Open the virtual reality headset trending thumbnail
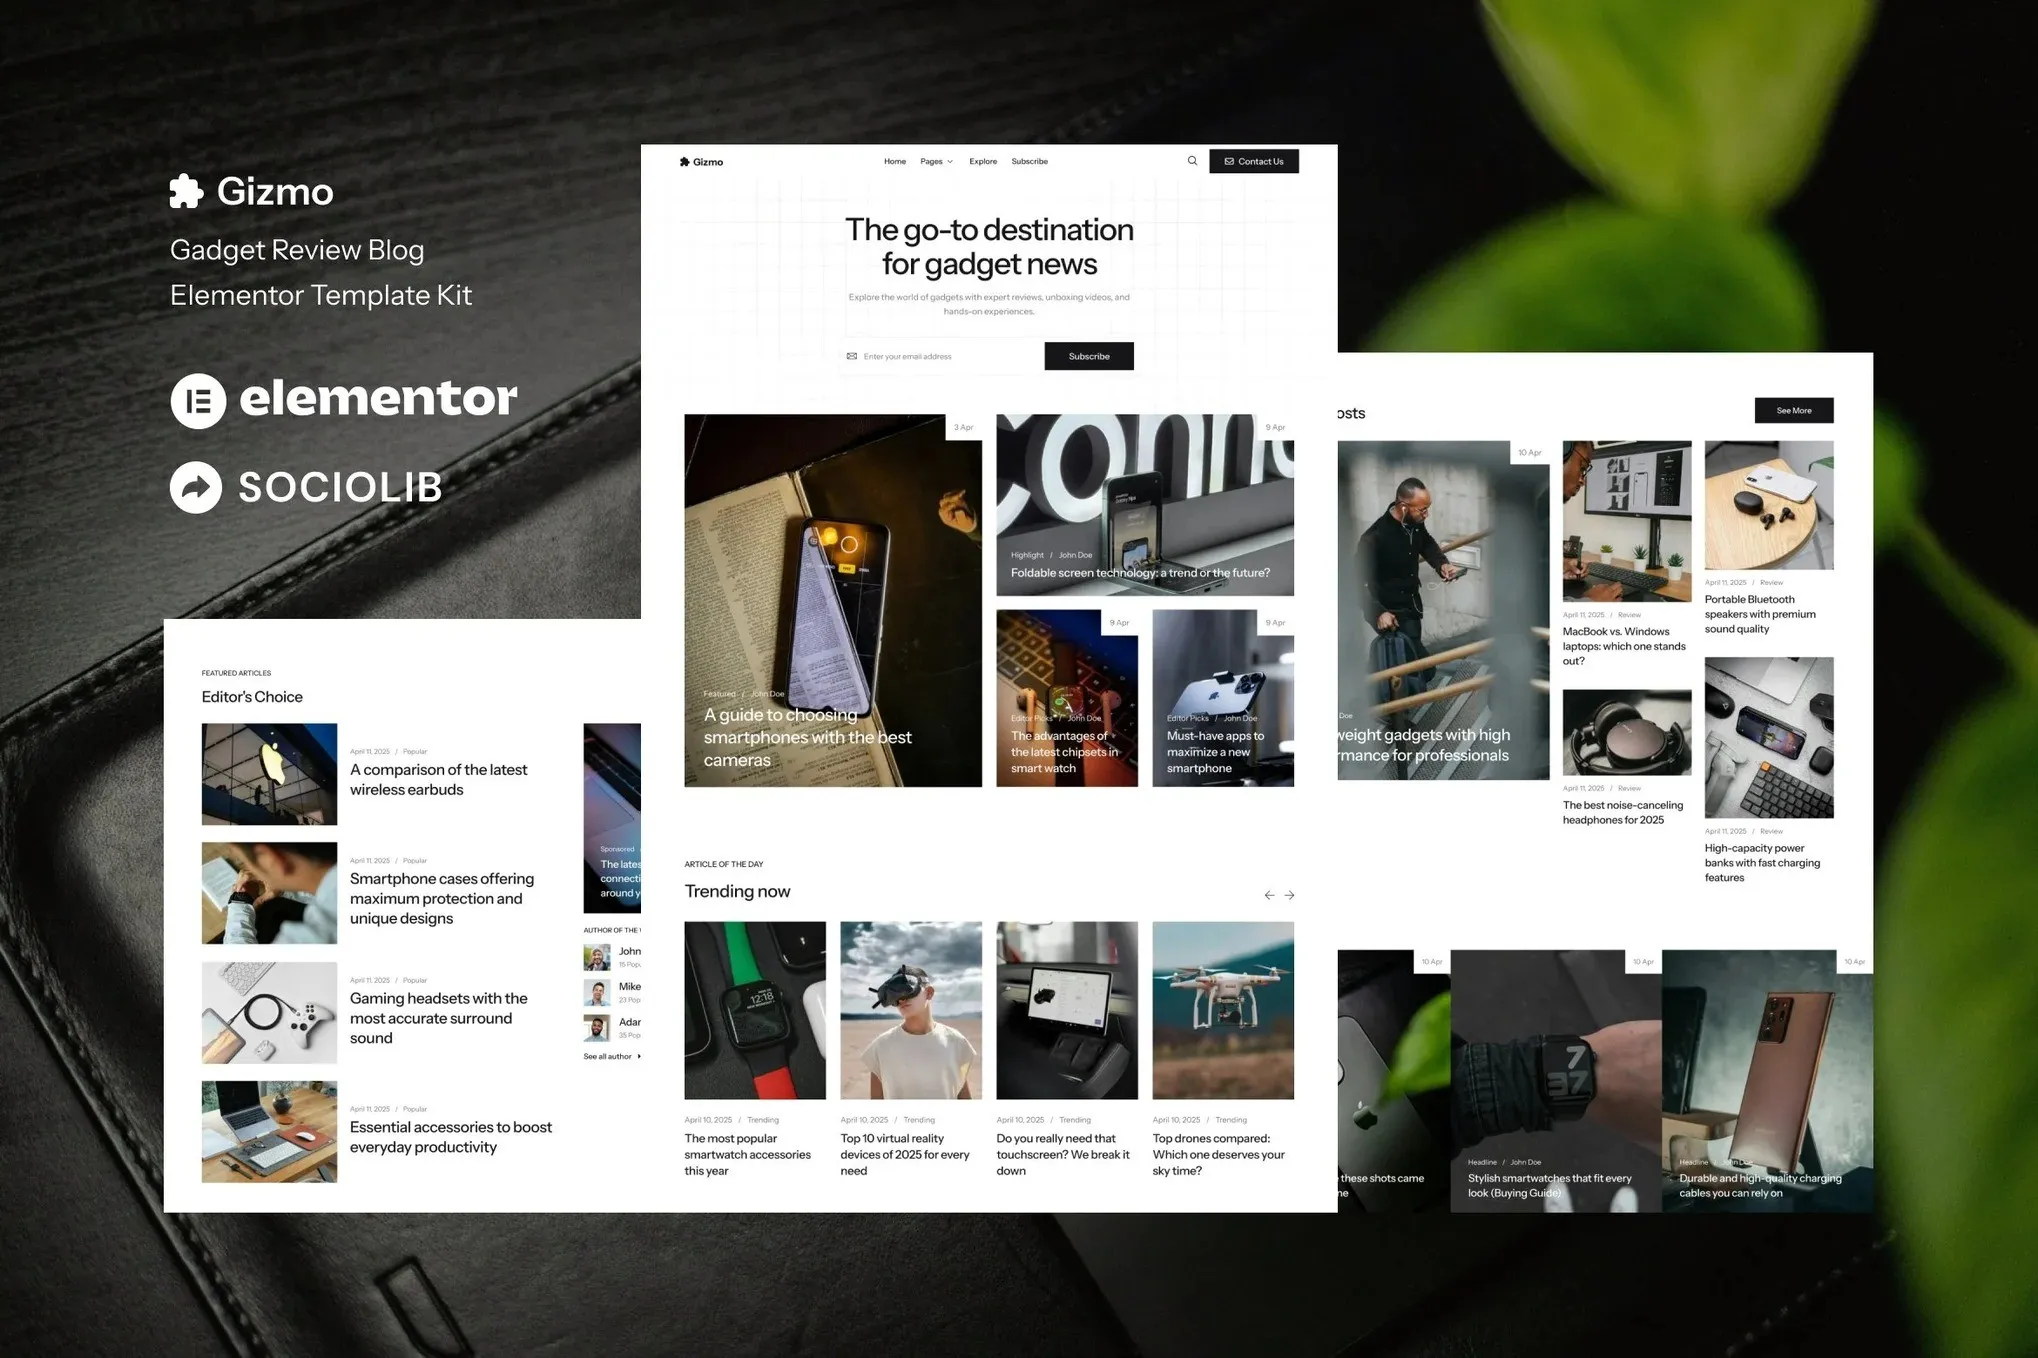Screen dimensions: 2038x1358 (911, 1010)
